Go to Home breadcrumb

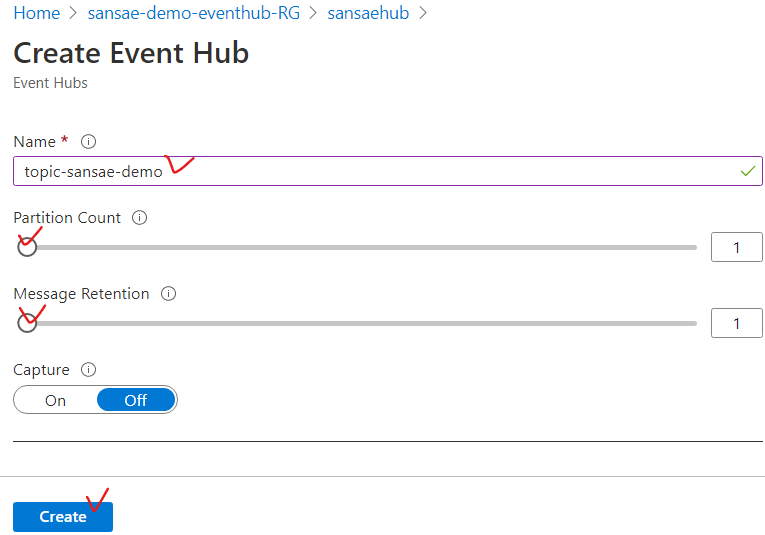click(36, 14)
